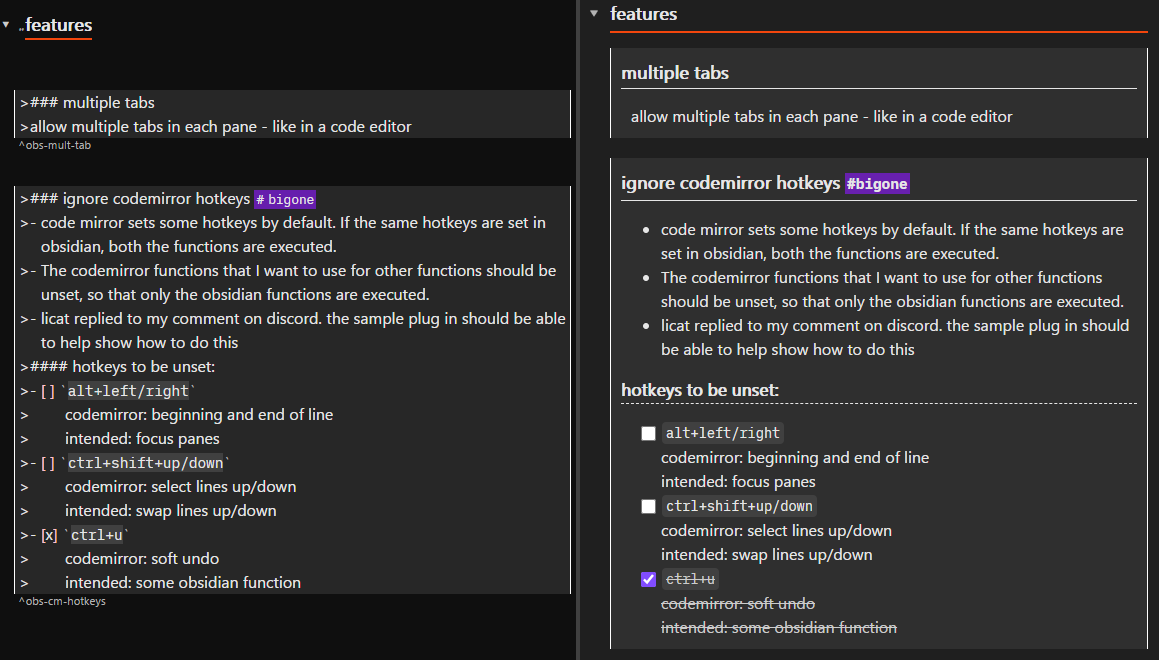Collapse the features heading in the preview pane
The image size is (1159, 660).
[x=594, y=14]
